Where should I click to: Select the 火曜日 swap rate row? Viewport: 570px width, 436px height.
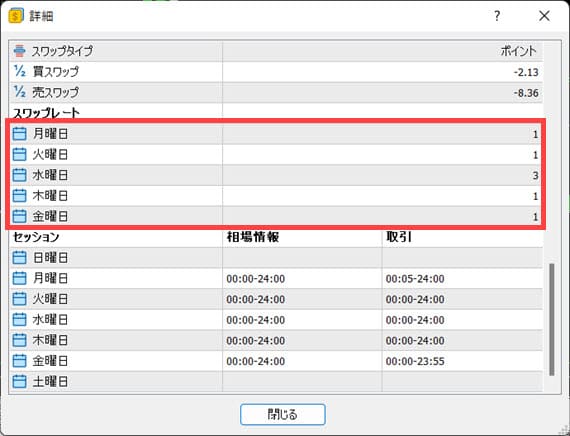pyautogui.click(x=276, y=155)
